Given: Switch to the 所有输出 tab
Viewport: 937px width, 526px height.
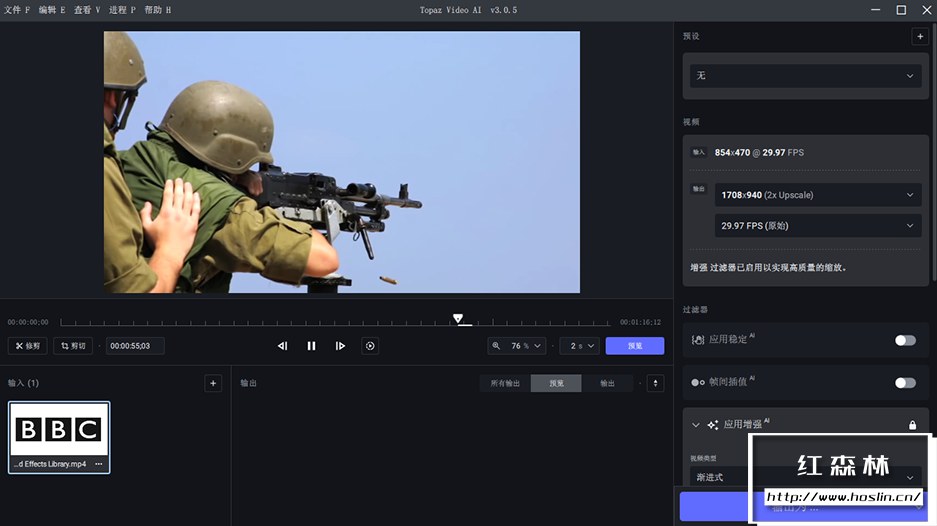Looking at the screenshot, I should [x=505, y=383].
